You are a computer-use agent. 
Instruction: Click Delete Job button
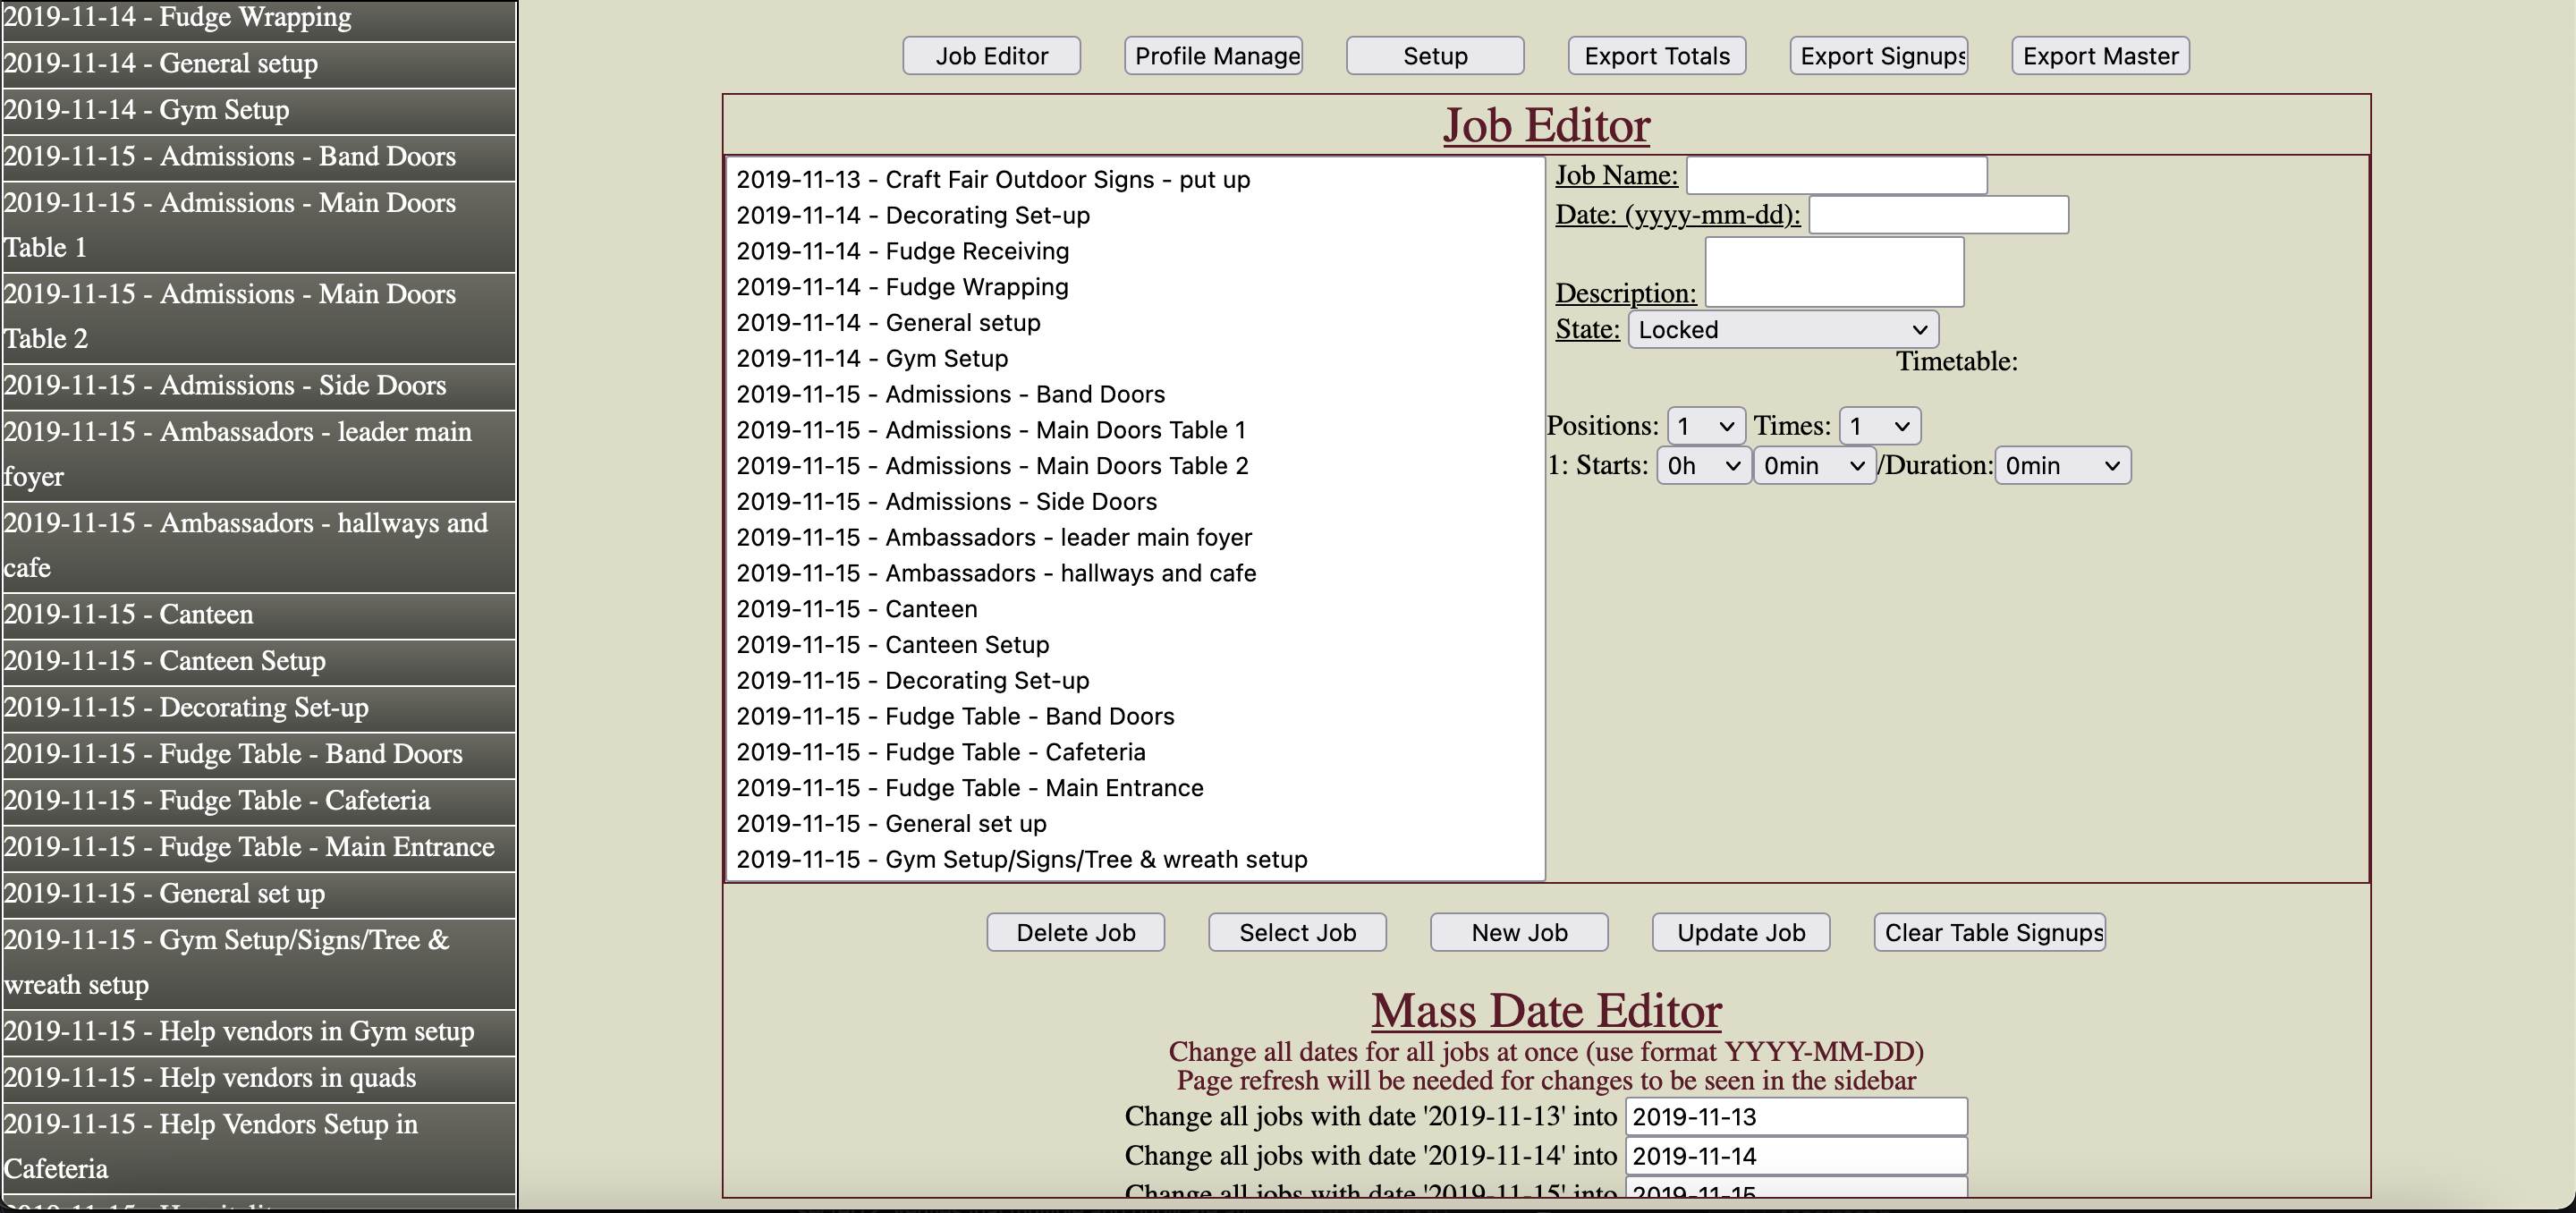pos(1076,932)
